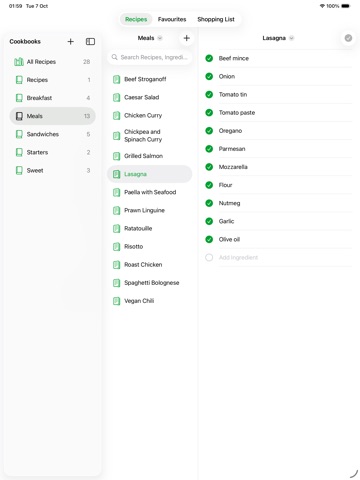Add a new recipe to Meals

click(187, 38)
